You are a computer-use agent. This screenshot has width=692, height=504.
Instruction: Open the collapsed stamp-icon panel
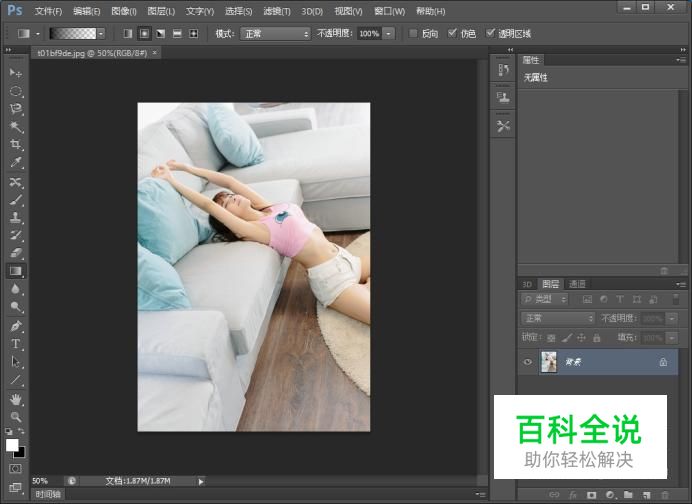pyautogui.click(x=503, y=97)
